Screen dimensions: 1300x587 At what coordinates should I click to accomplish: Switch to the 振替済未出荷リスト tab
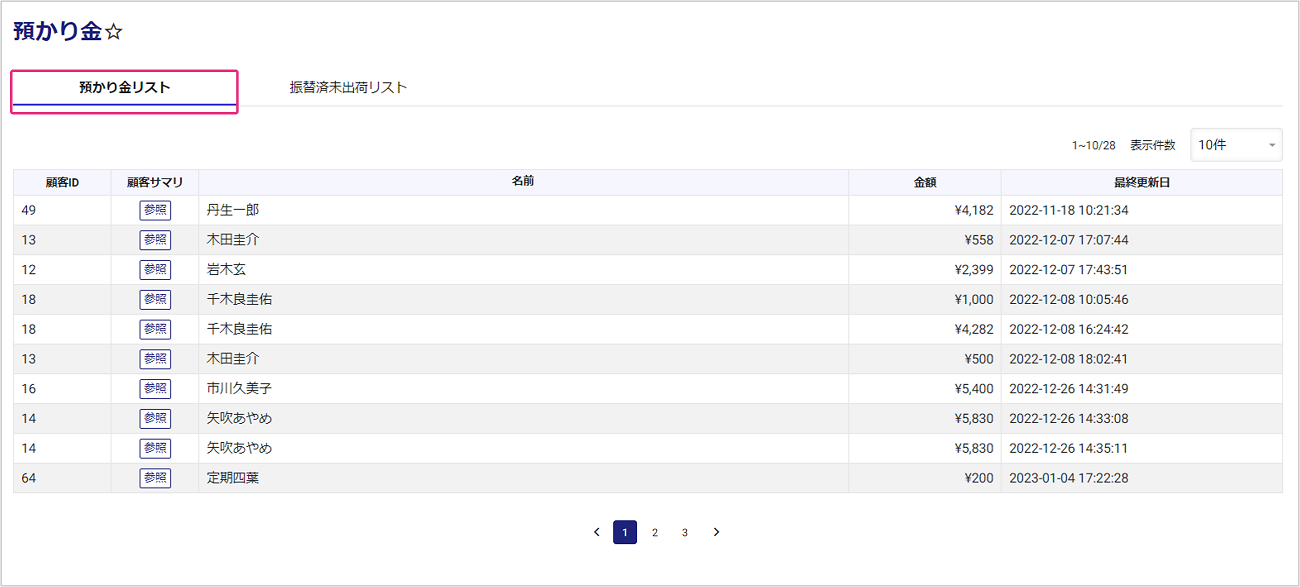tap(348, 88)
